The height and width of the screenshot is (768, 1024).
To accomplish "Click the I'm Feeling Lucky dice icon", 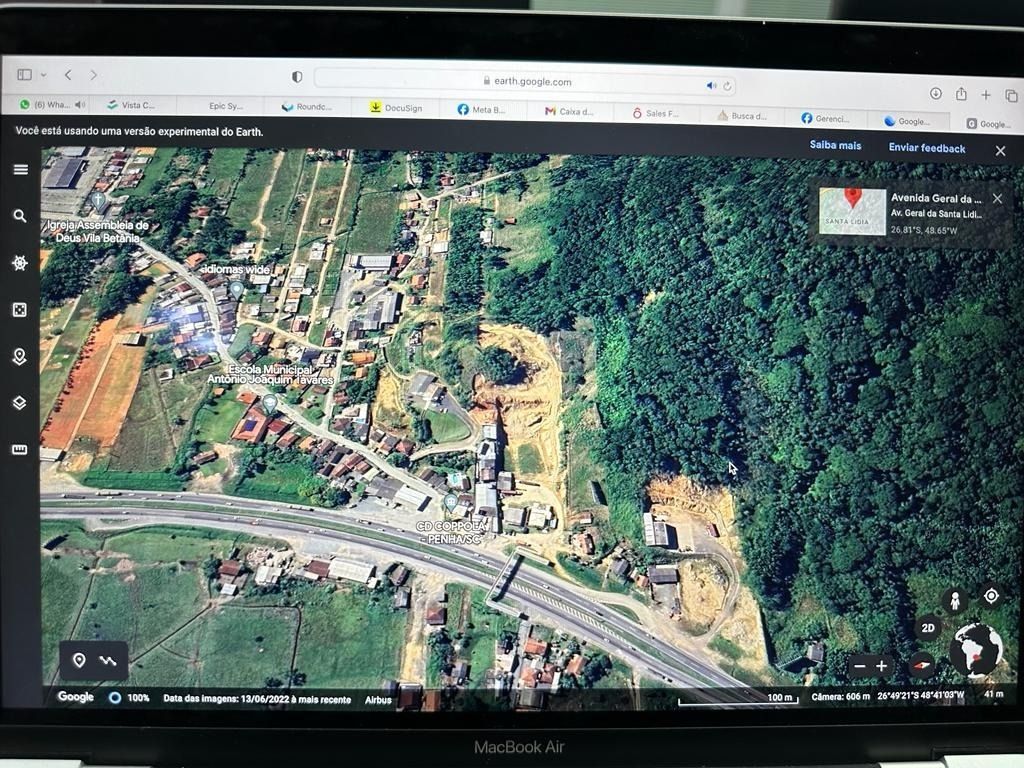I will (20, 310).
